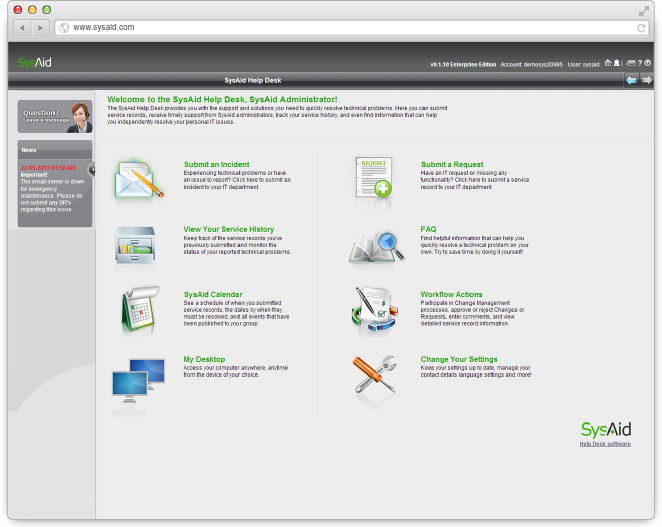Click the browser back navigation button

[x=21, y=27]
